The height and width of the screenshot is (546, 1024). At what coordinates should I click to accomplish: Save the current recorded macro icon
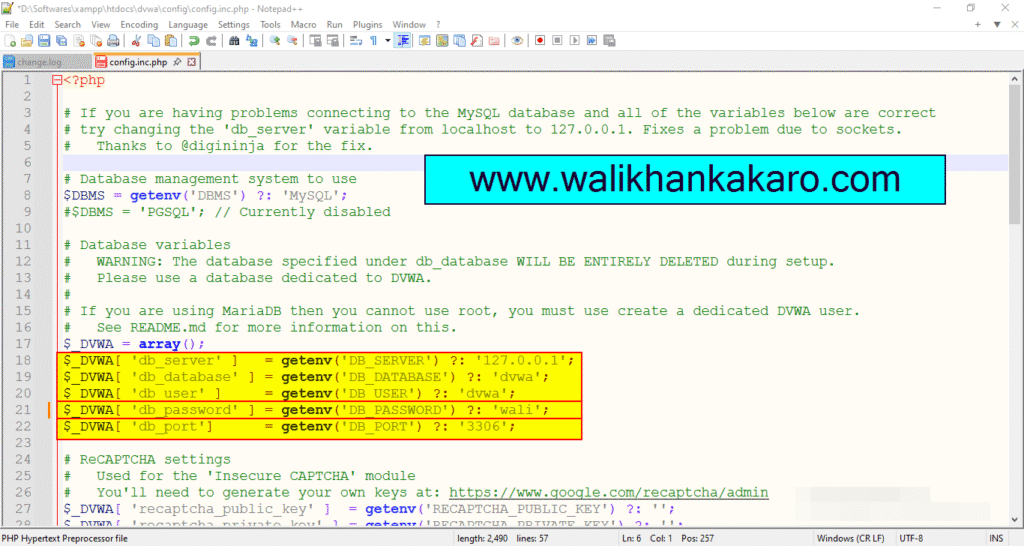(x=609, y=40)
